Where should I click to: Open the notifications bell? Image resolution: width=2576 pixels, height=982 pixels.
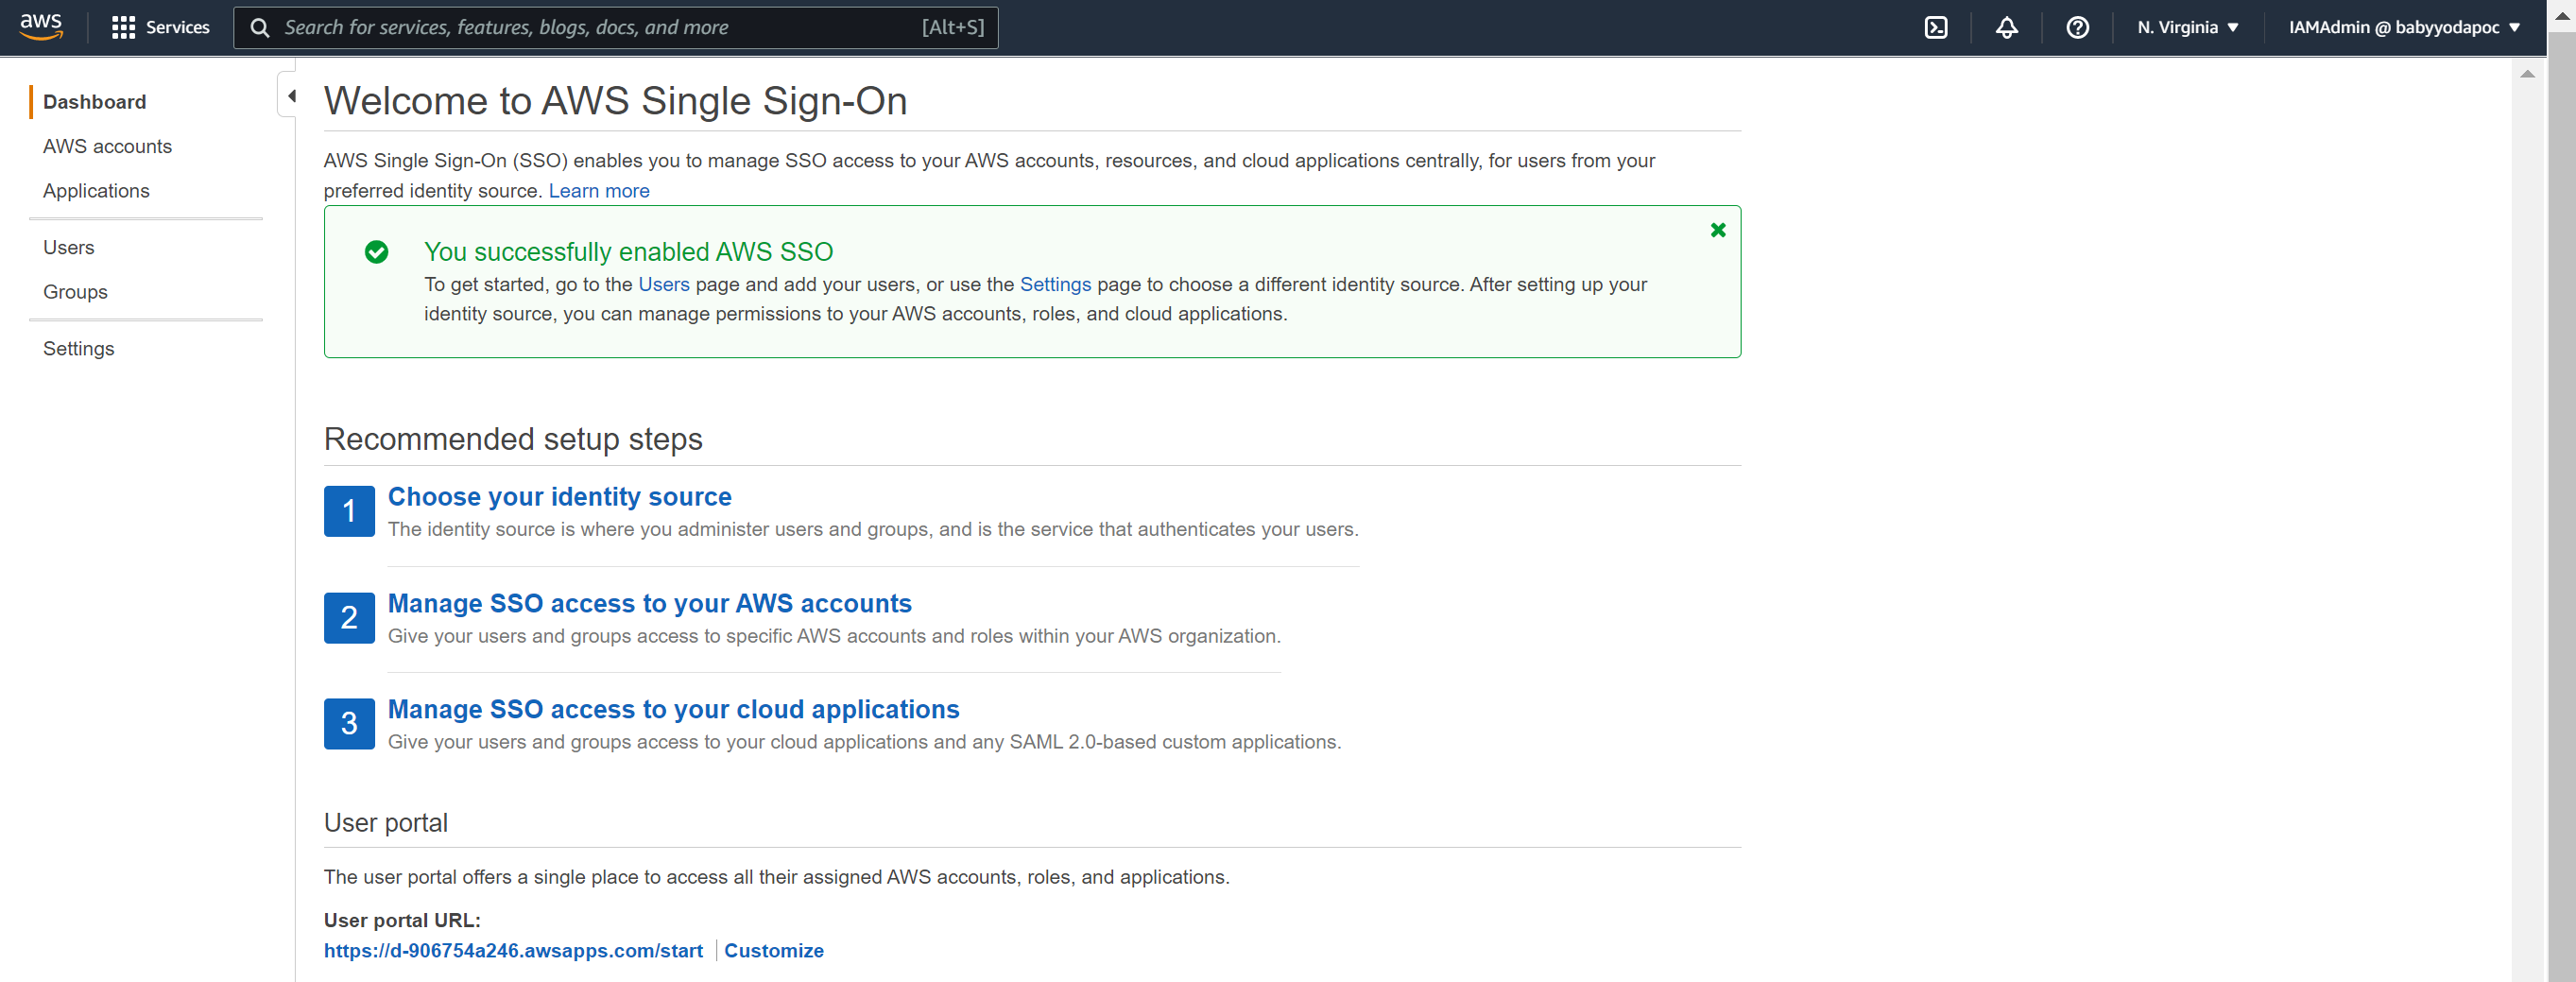[2006, 27]
